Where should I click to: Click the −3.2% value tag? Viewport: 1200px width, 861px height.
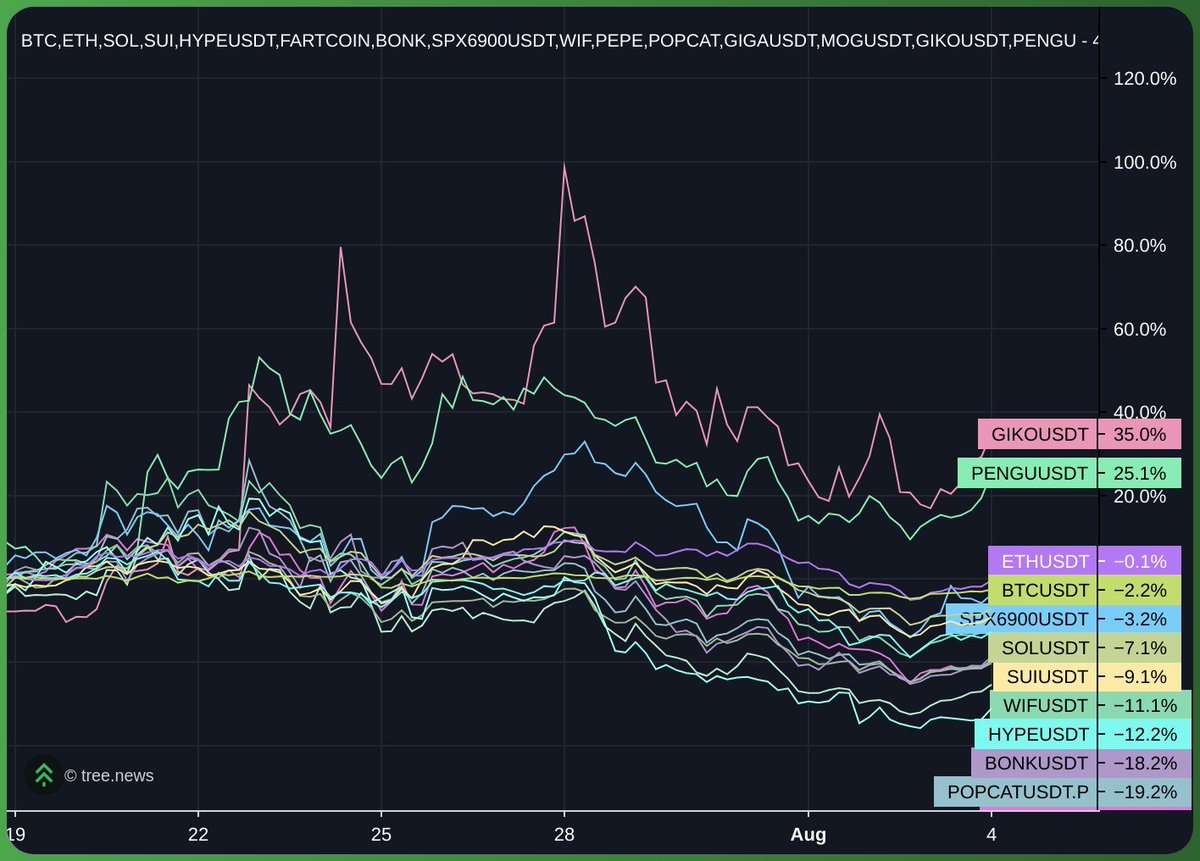point(1140,619)
